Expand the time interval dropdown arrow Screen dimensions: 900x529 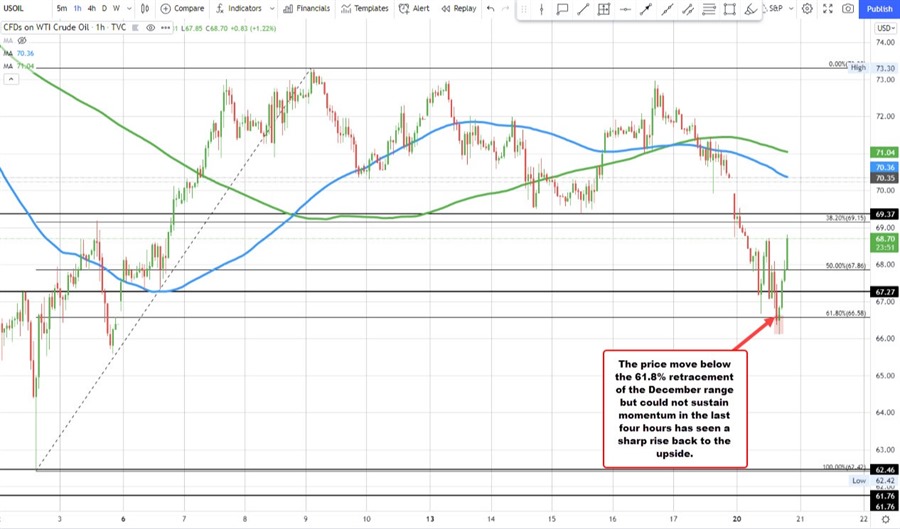[x=129, y=9]
